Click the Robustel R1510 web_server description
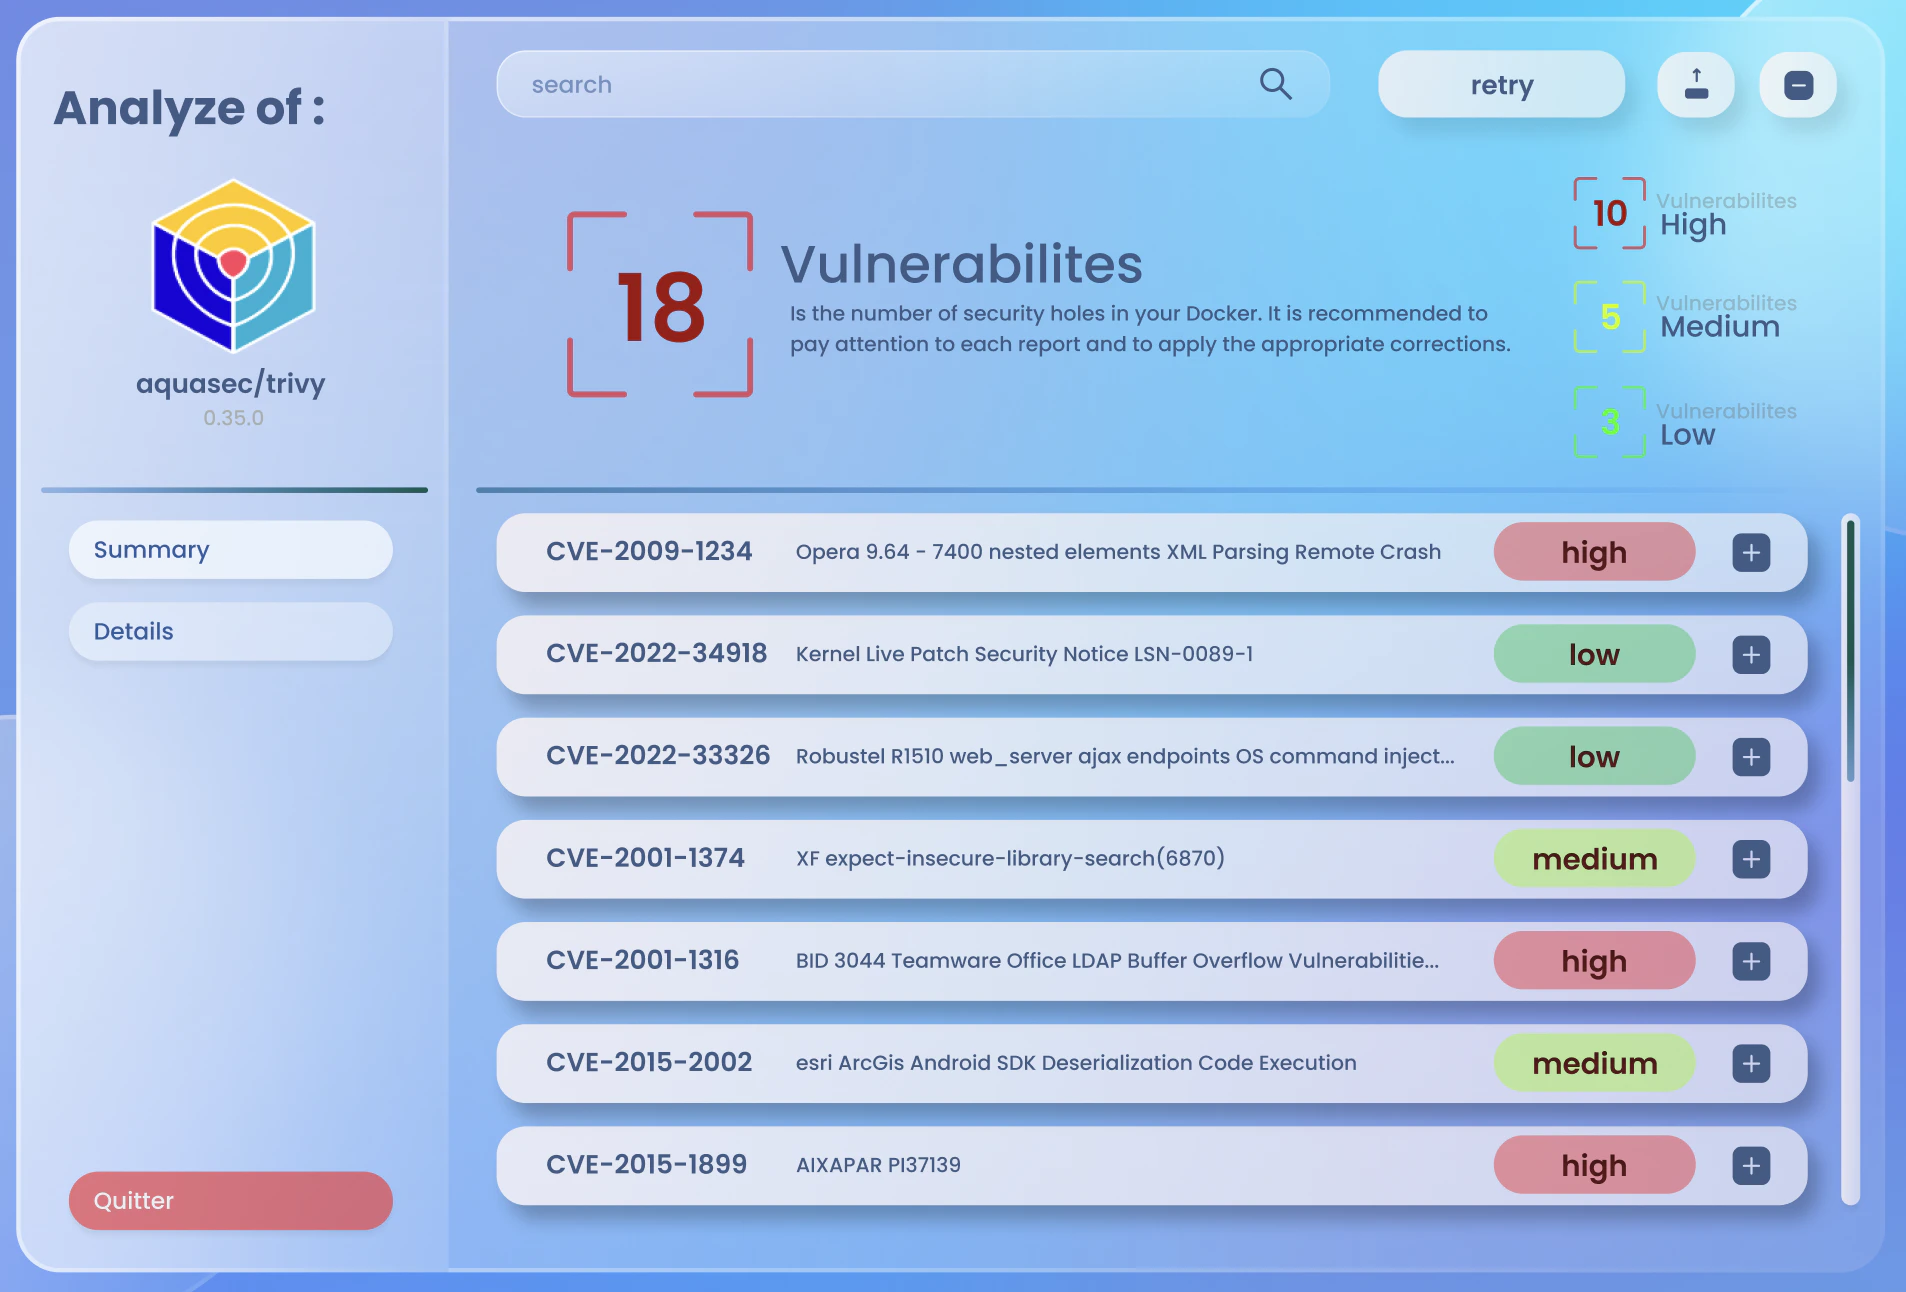The image size is (1906, 1292). click(1125, 756)
